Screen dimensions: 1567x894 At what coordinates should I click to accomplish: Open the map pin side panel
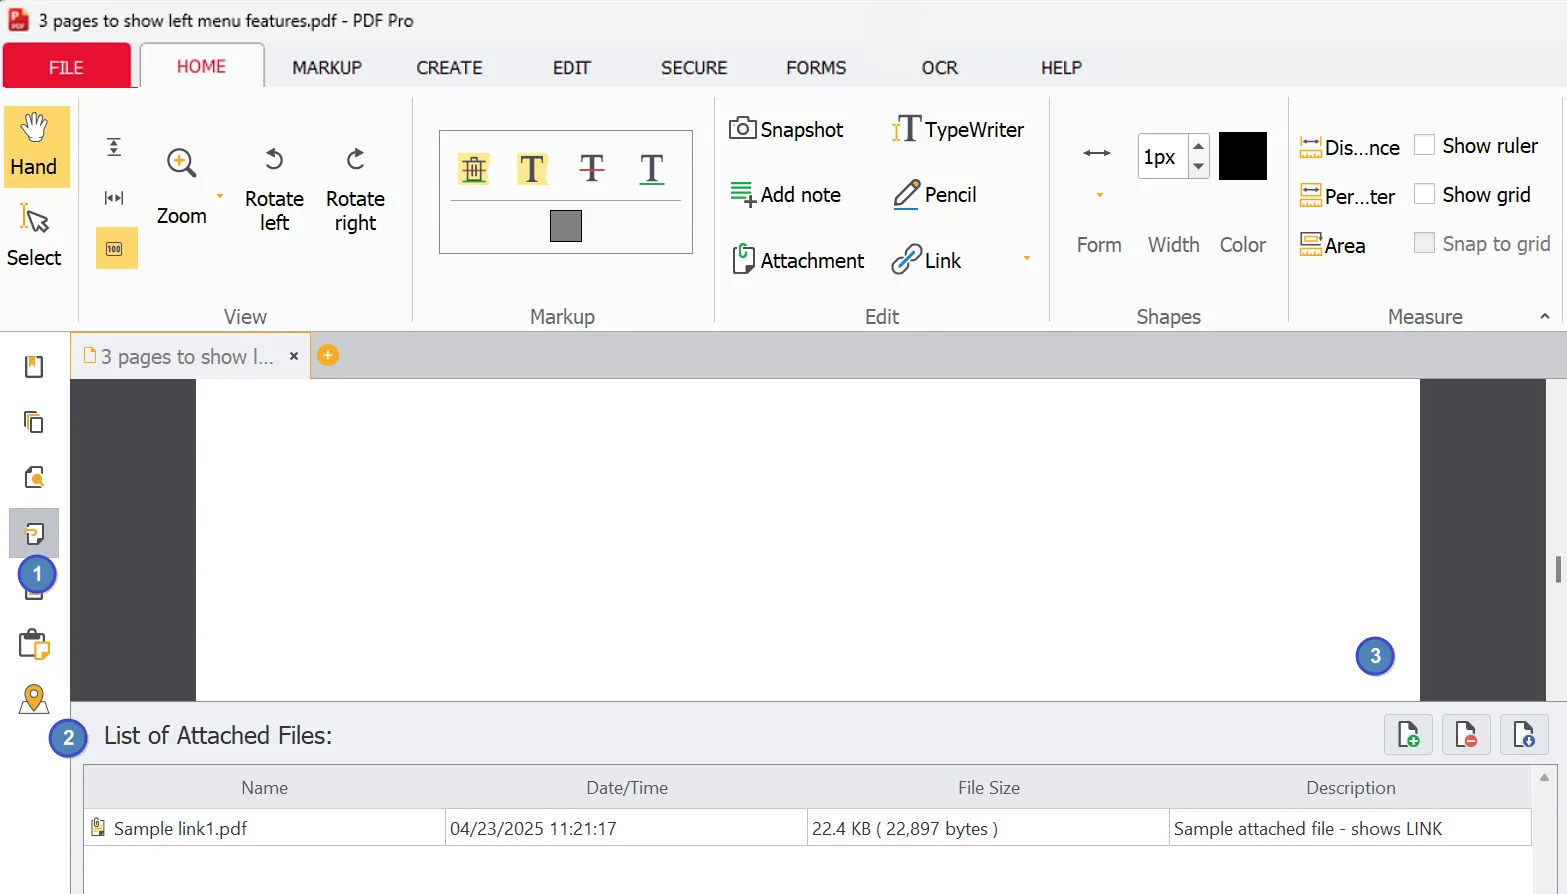pyautogui.click(x=34, y=699)
